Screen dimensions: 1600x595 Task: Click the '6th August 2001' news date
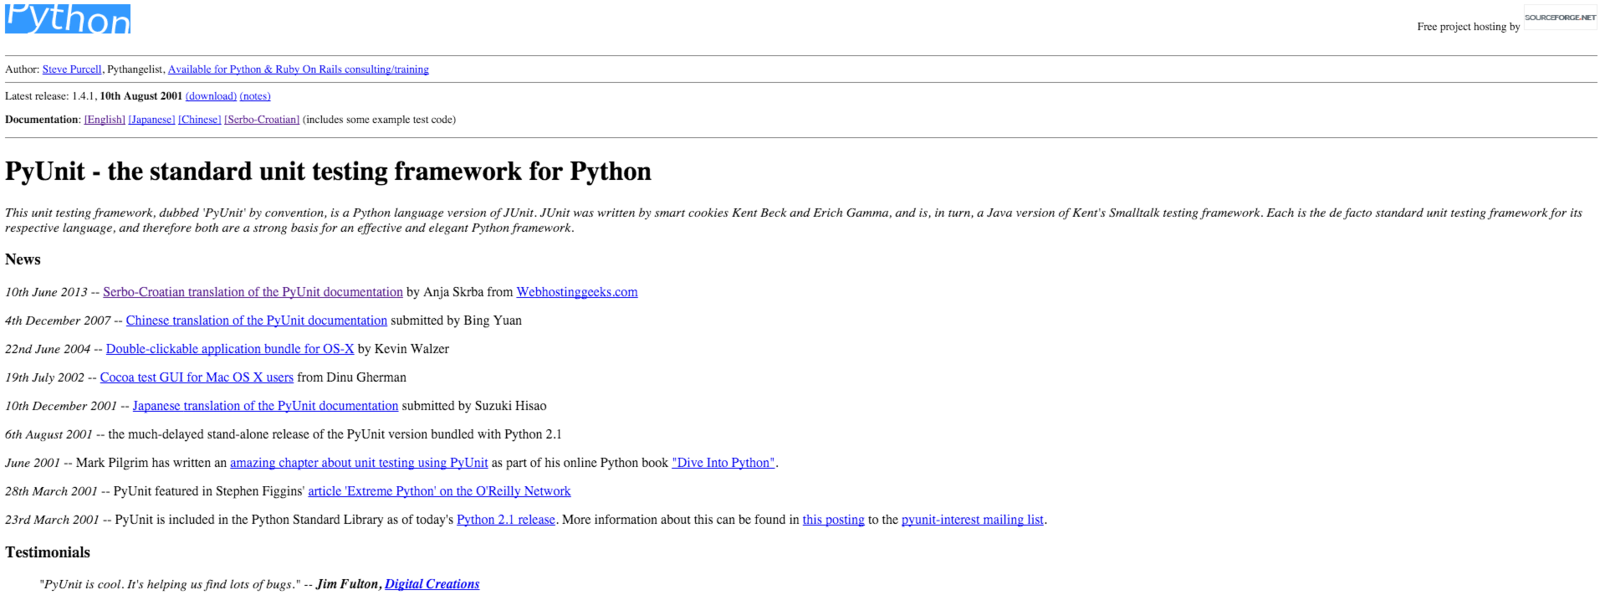point(49,434)
